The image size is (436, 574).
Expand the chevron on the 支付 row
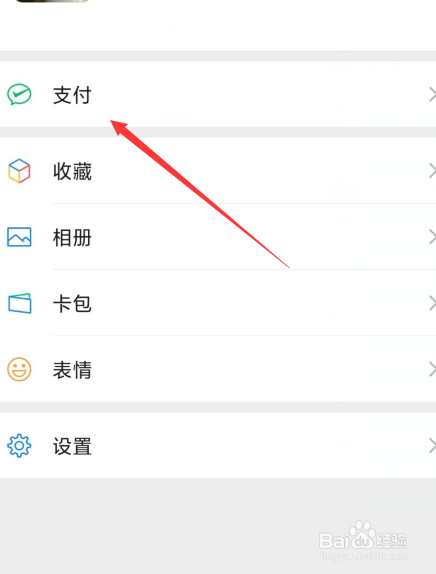(x=432, y=94)
